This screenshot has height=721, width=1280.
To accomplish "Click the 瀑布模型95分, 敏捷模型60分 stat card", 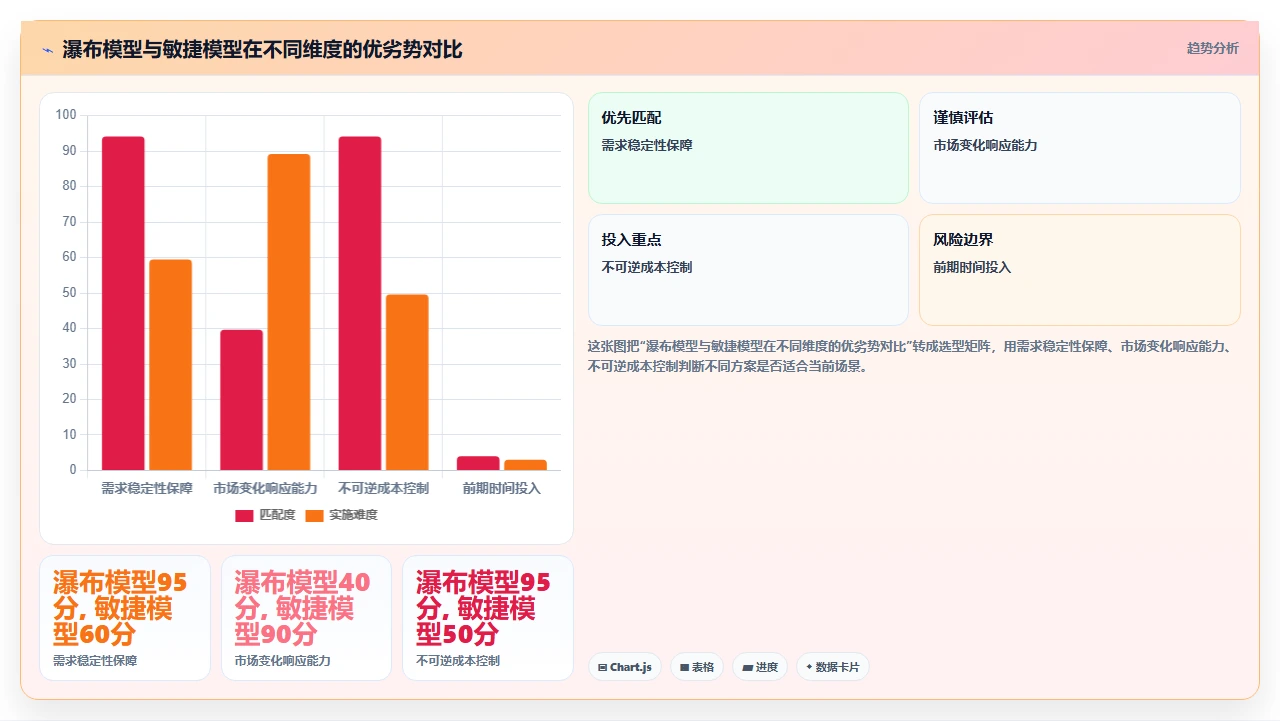I will coord(125,618).
